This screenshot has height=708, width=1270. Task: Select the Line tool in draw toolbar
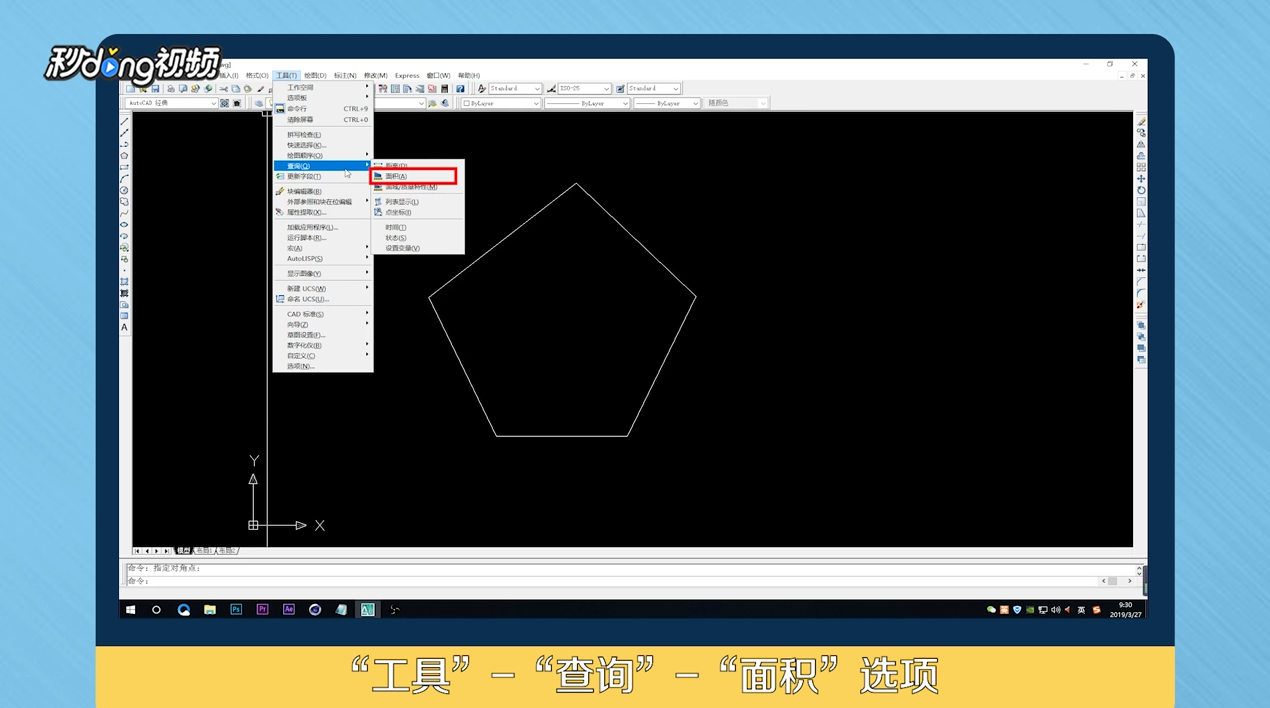point(124,122)
